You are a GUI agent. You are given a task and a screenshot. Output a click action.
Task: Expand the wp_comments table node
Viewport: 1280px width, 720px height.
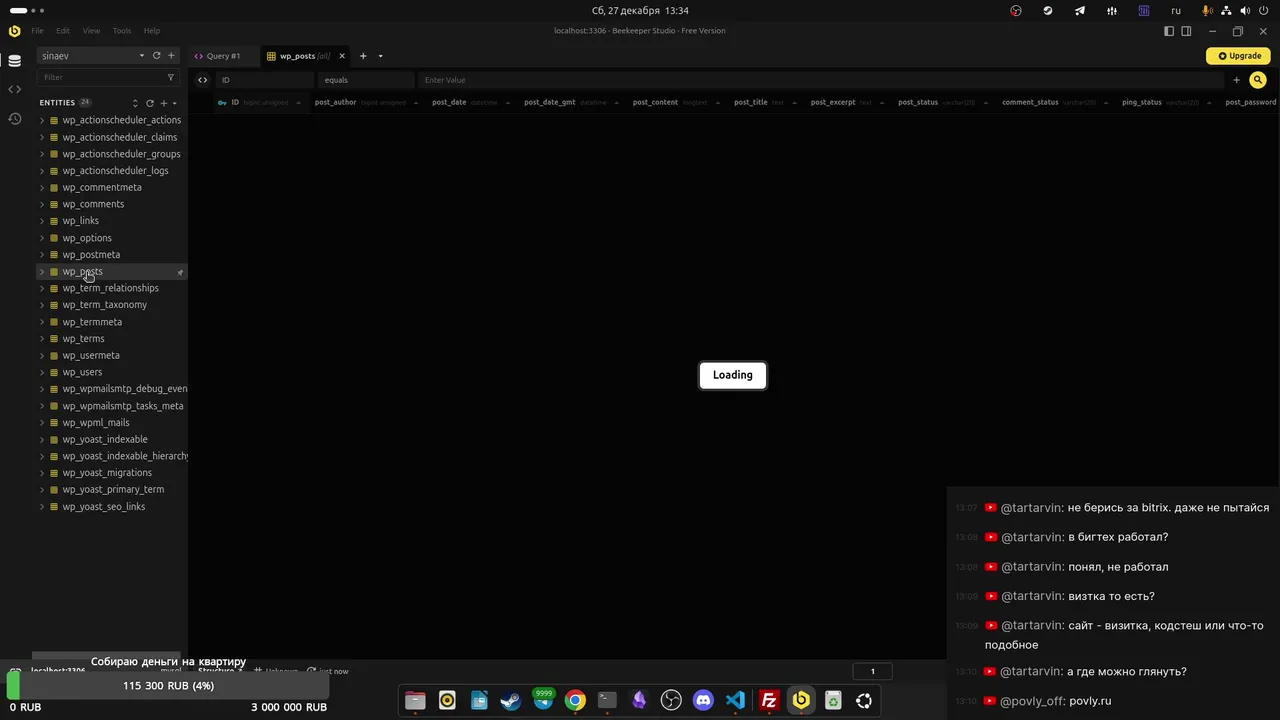coord(41,204)
